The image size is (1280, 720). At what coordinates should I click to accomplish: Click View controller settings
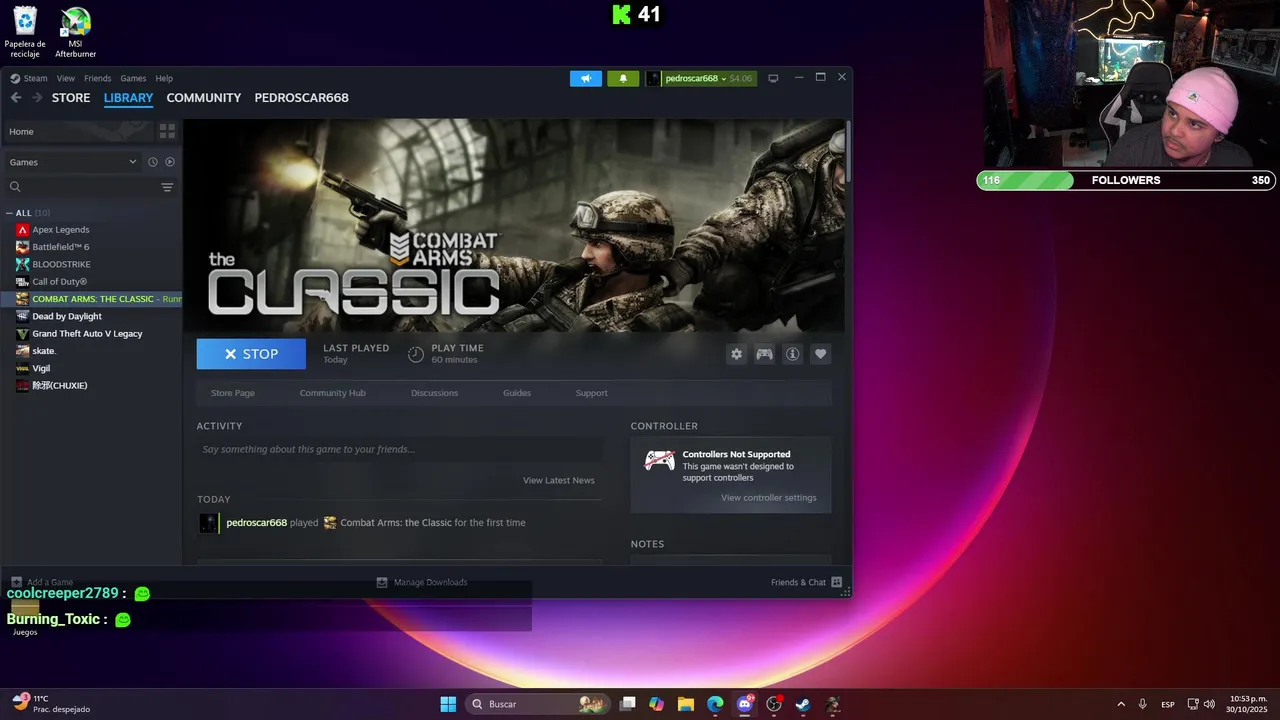point(769,498)
